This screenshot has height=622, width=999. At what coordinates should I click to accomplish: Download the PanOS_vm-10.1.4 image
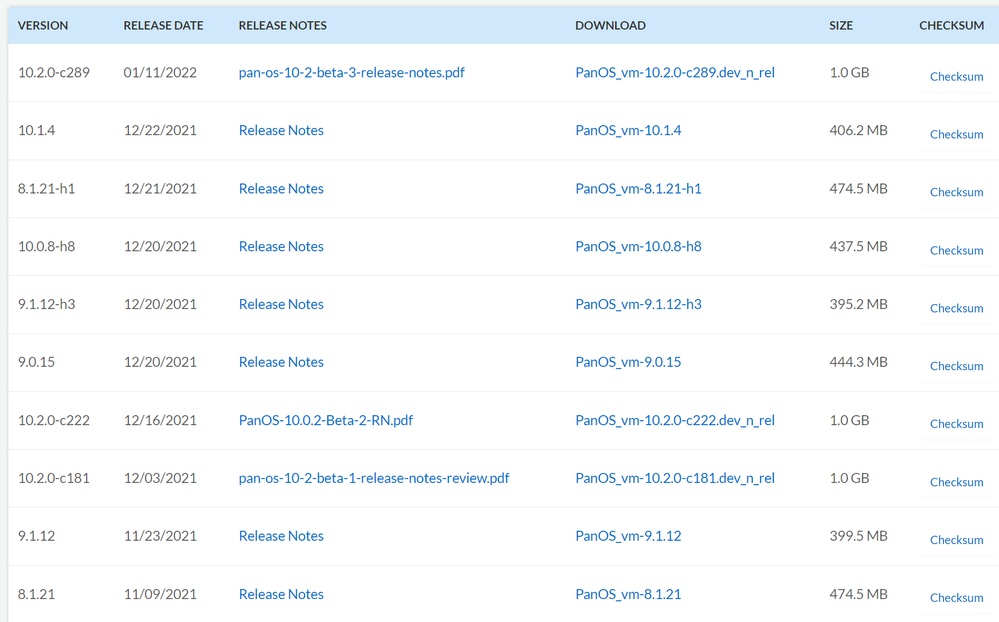tap(628, 131)
